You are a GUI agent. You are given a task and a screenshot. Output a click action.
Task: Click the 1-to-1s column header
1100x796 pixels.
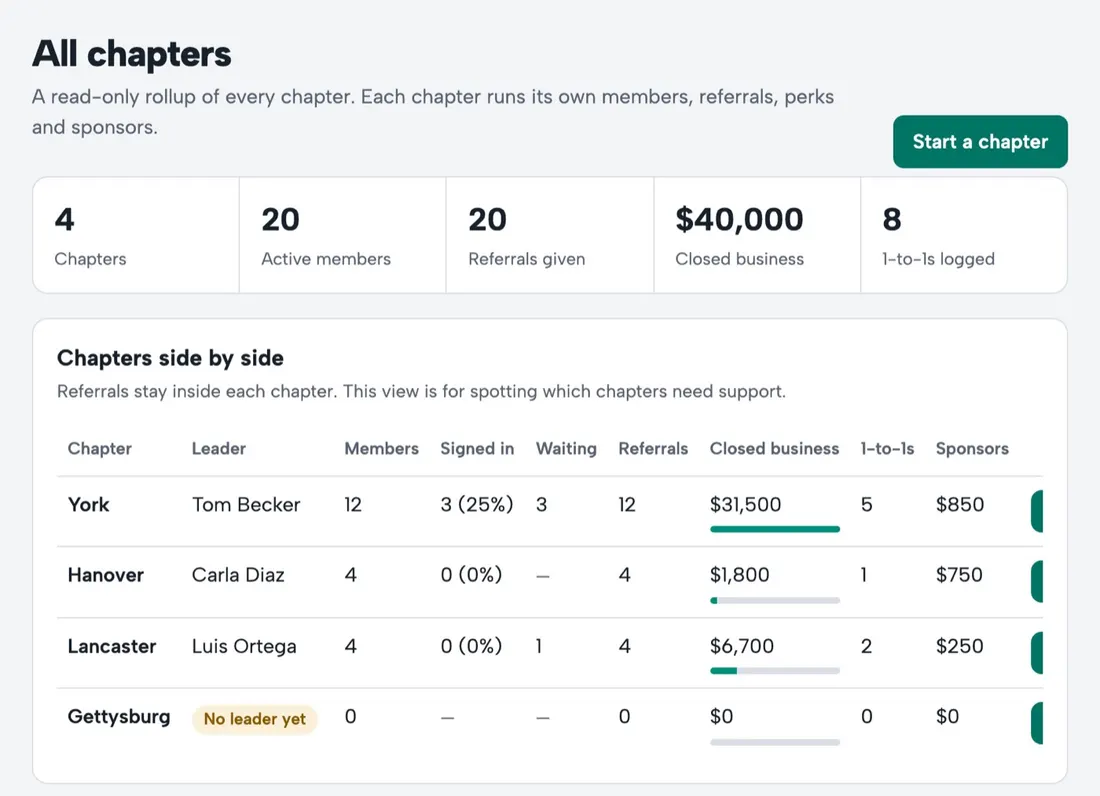(887, 449)
